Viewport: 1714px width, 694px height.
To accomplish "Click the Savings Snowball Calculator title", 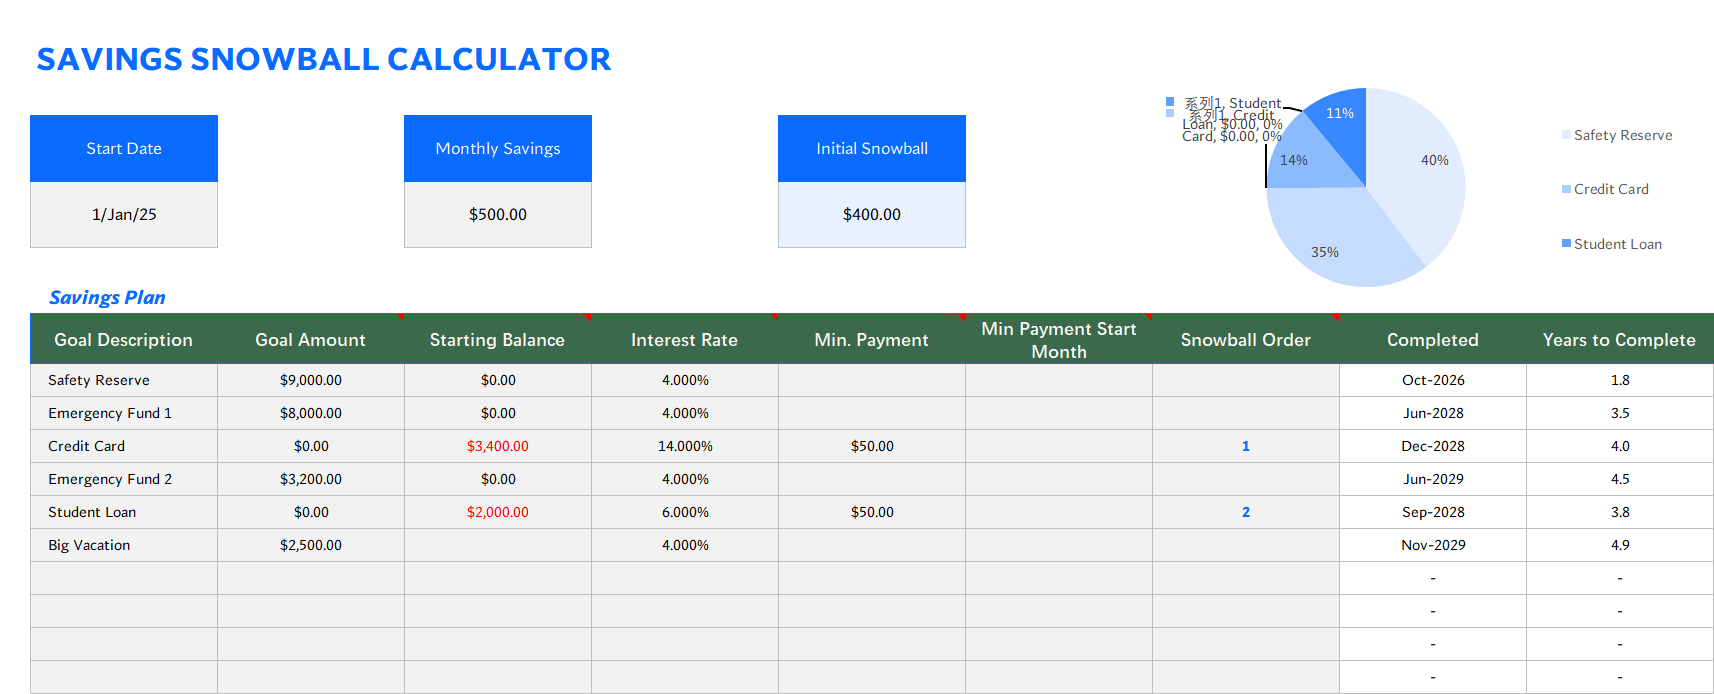I will [324, 59].
